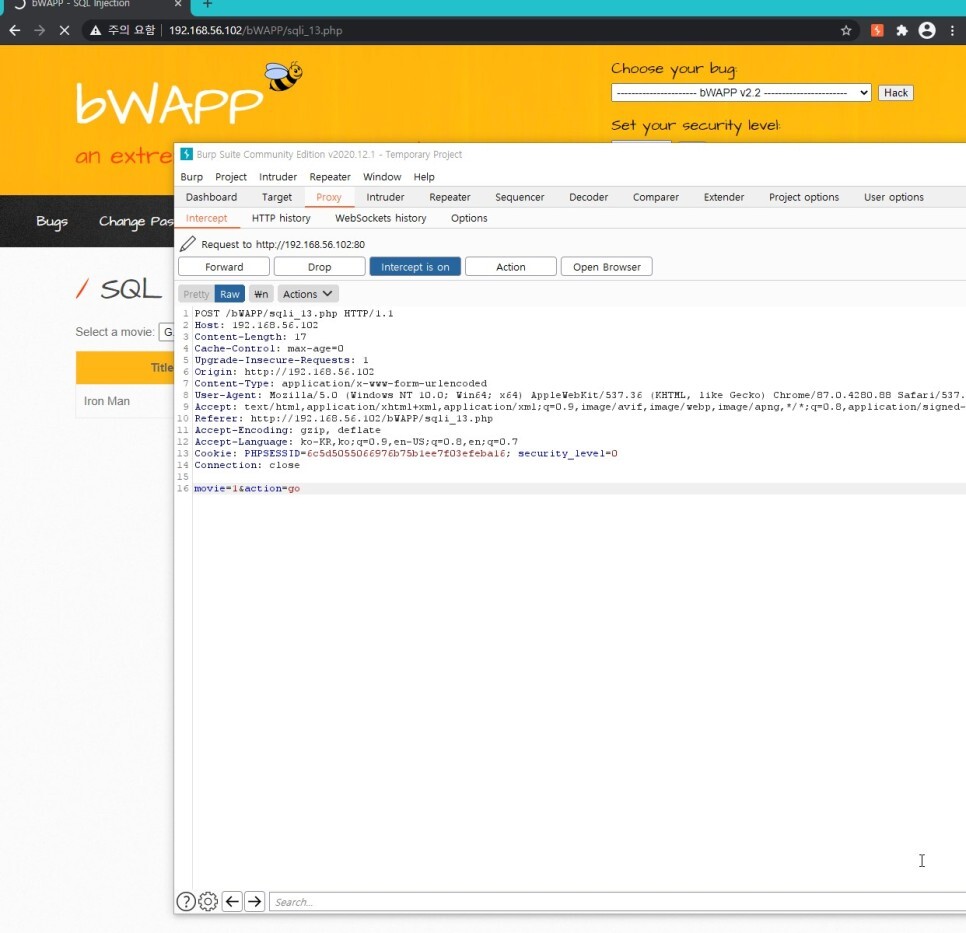Screen dimensions: 966x933
Task: Open the Chrome extensions puzzle icon
Action: (902, 30)
